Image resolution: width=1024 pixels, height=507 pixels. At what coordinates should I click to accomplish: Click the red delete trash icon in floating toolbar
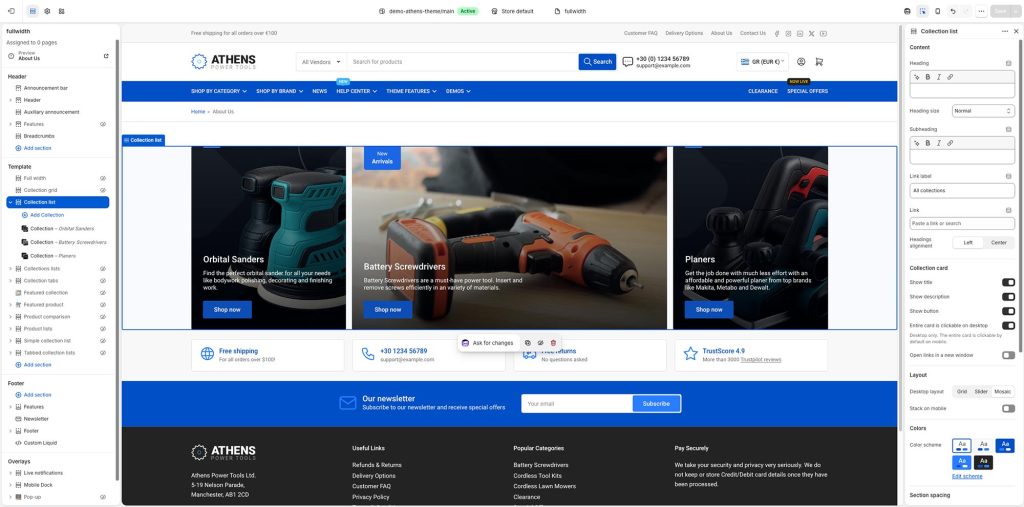click(x=553, y=343)
